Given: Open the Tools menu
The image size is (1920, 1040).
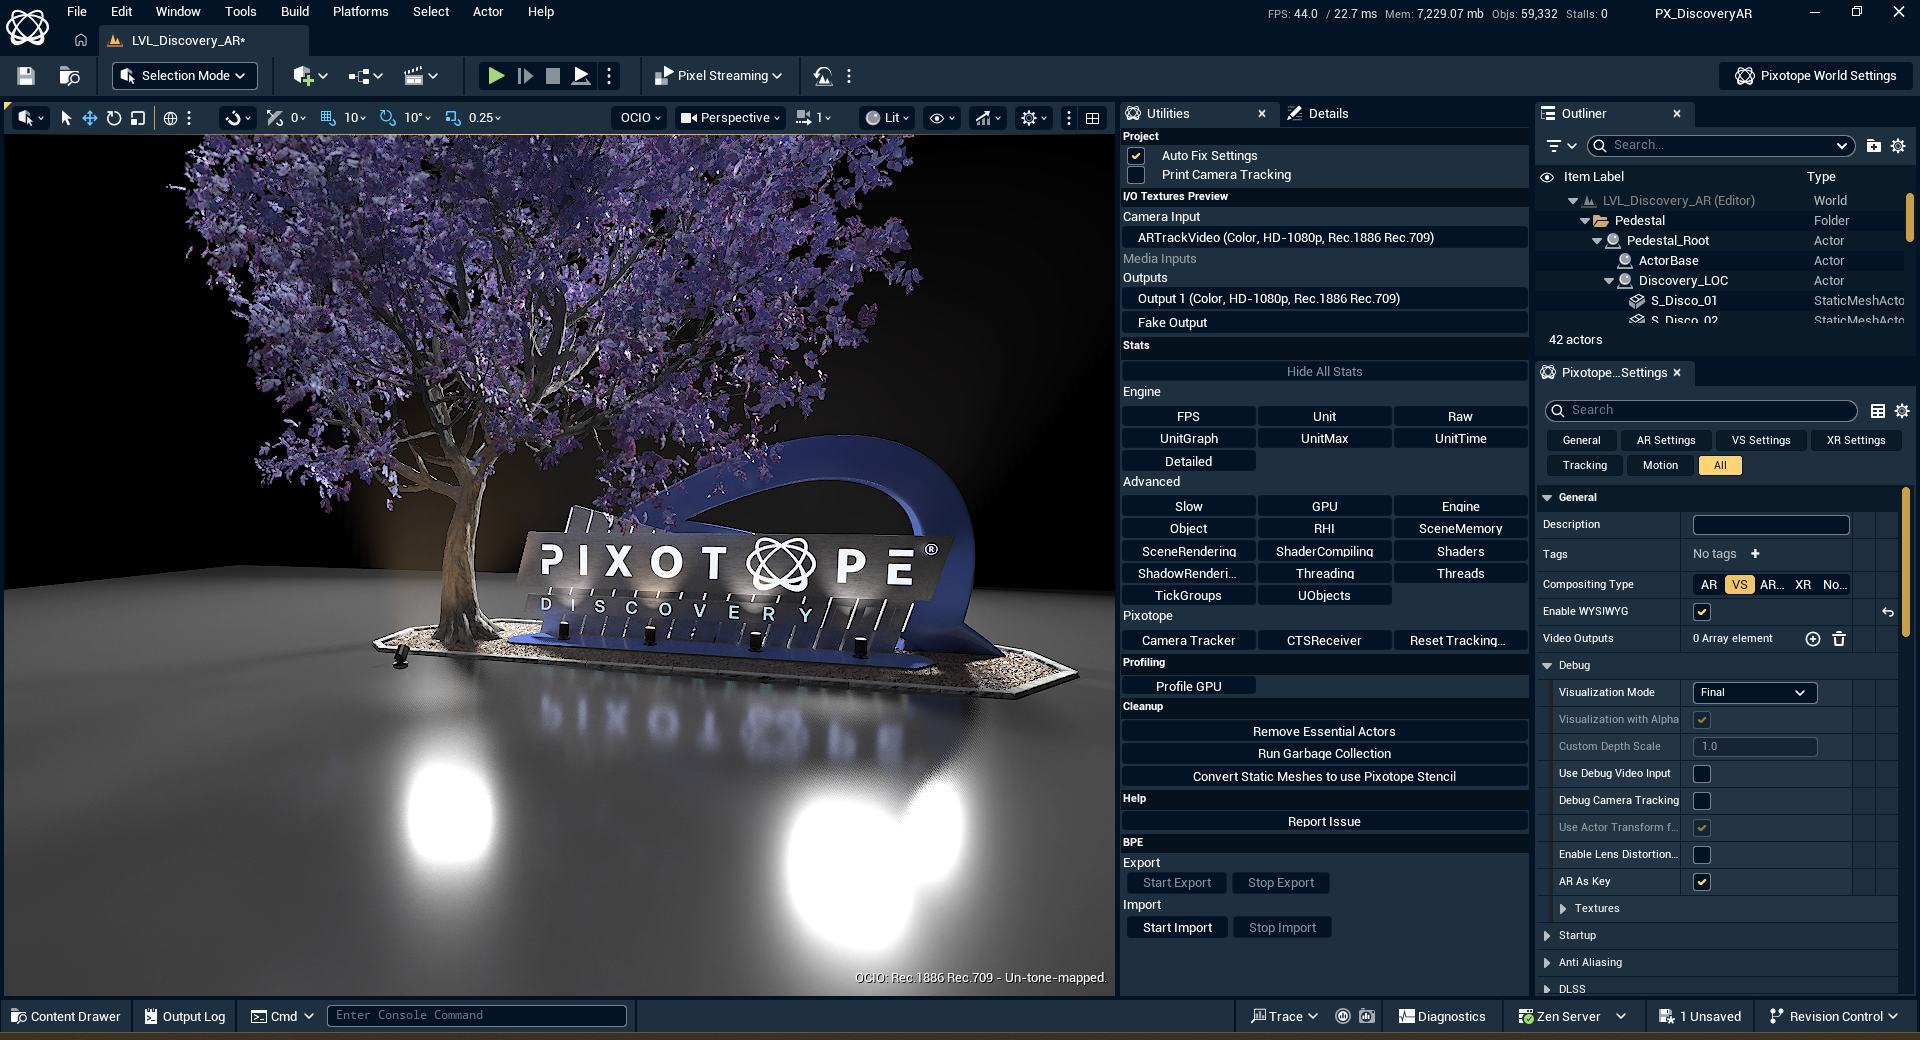Looking at the screenshot, I should coord(240,12).
